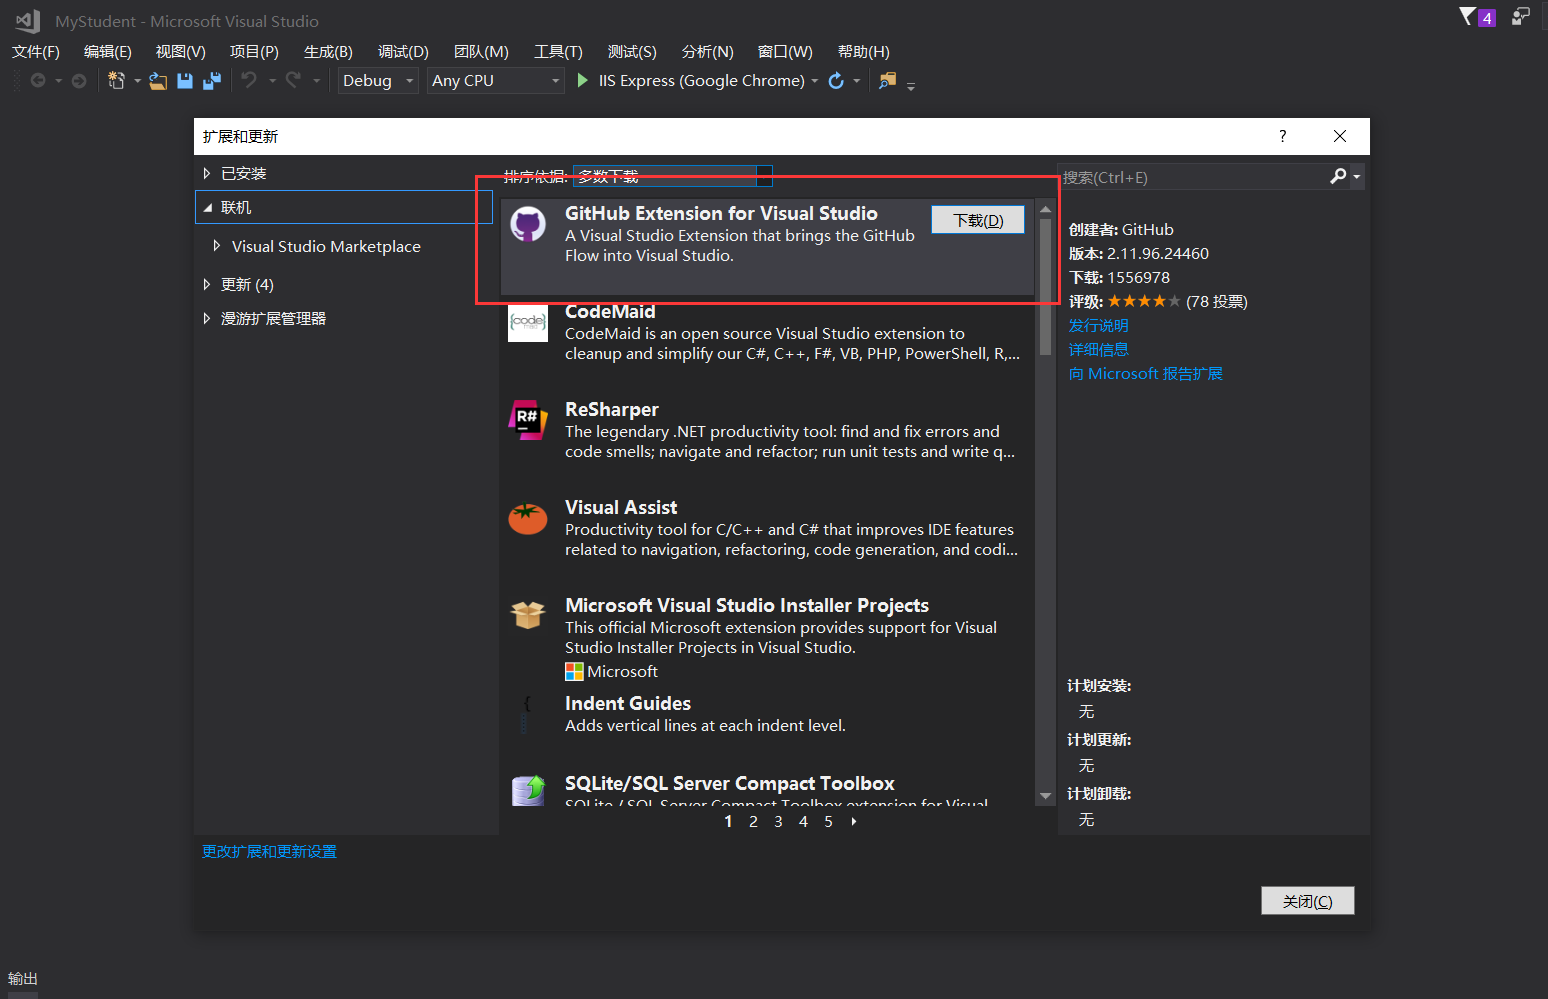Open the toolbar overflow options arrow
1548x999 pixels.
(x=911, y=87)
